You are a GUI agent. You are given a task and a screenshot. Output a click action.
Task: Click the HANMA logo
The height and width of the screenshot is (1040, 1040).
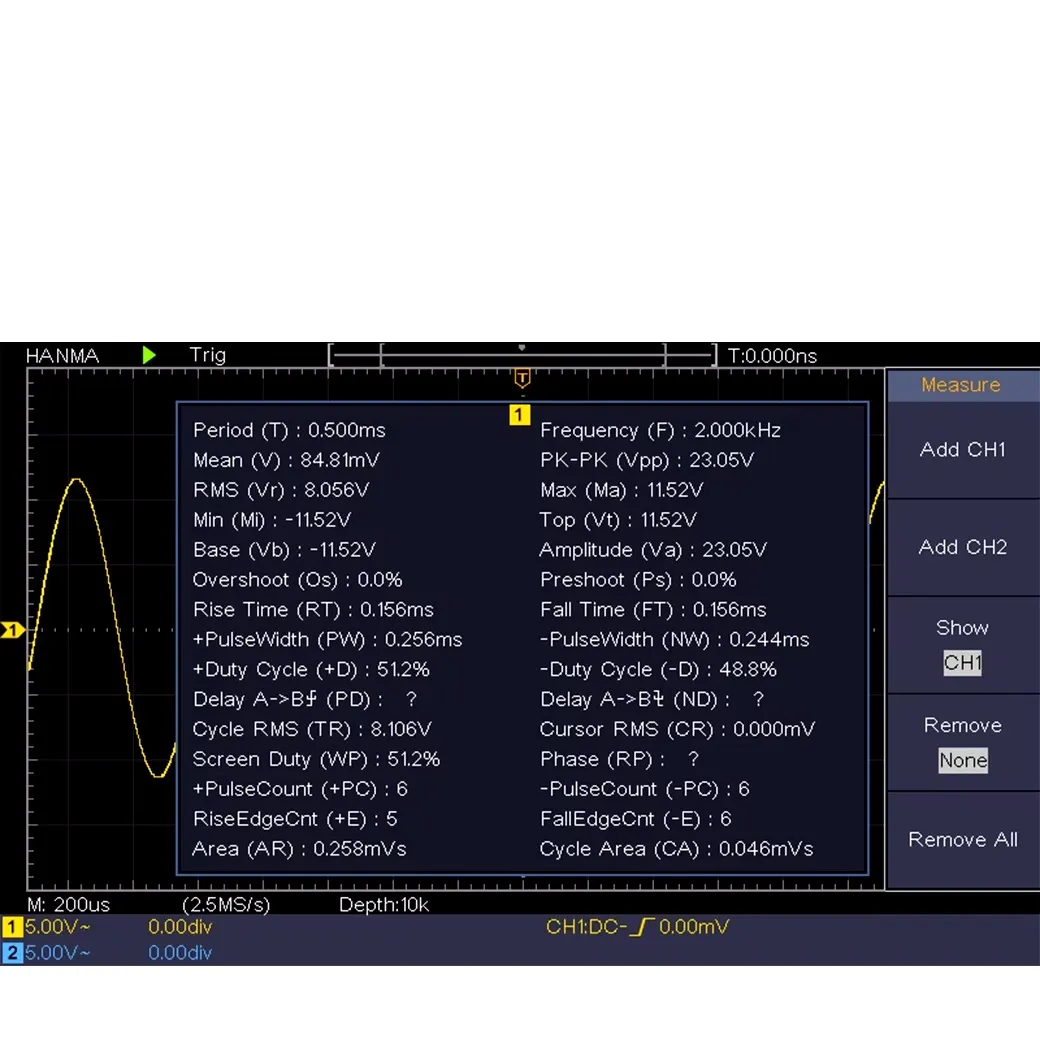tap(62, 356)
